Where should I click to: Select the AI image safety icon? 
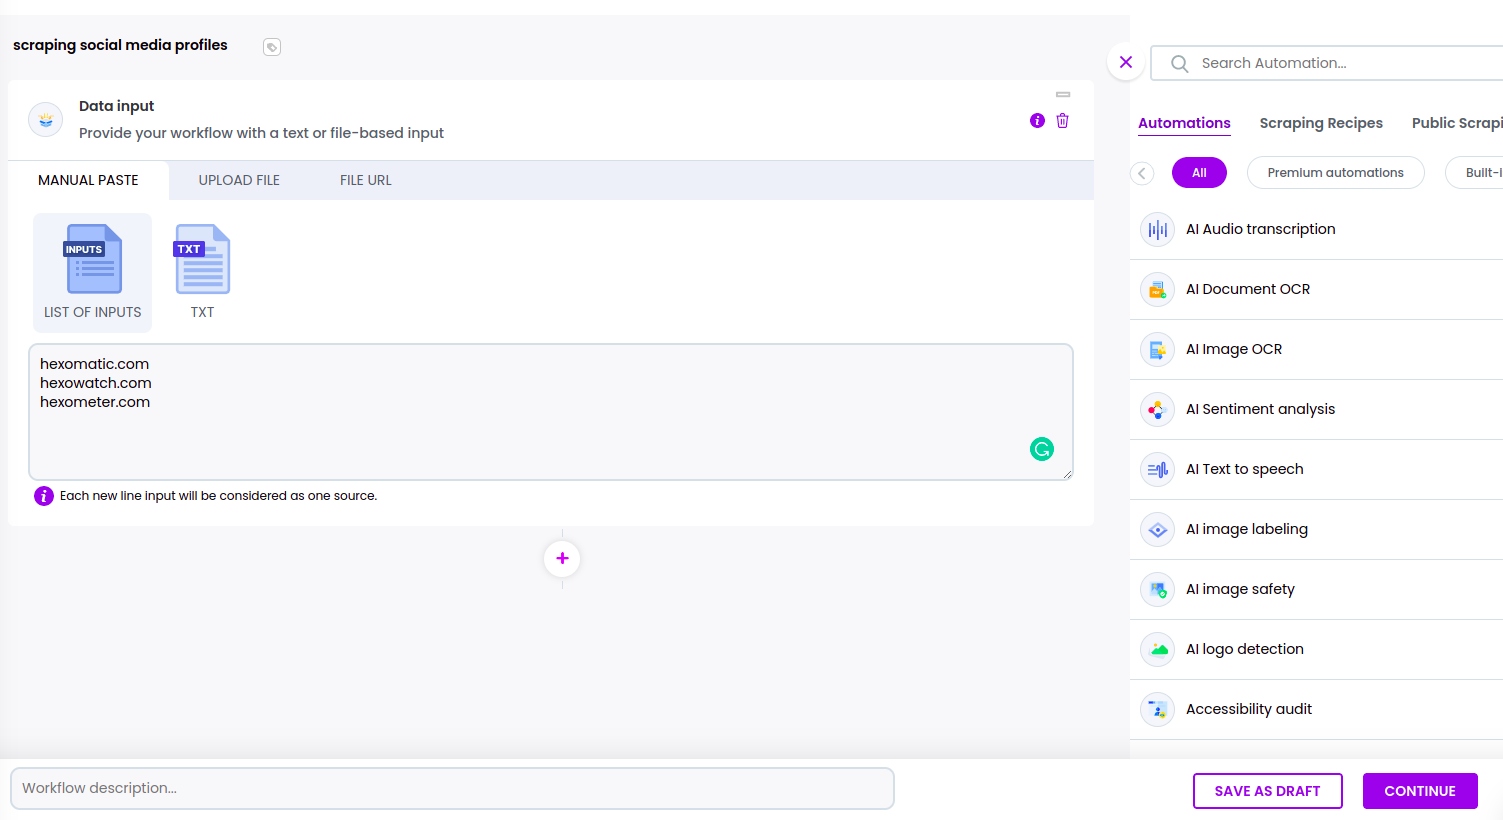click(x=1157, y=589)
